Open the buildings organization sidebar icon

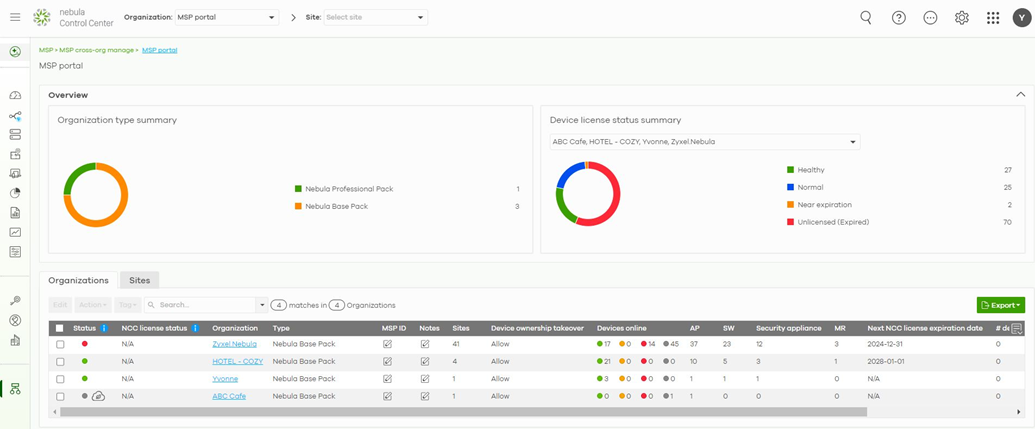(x=15, y=341)
